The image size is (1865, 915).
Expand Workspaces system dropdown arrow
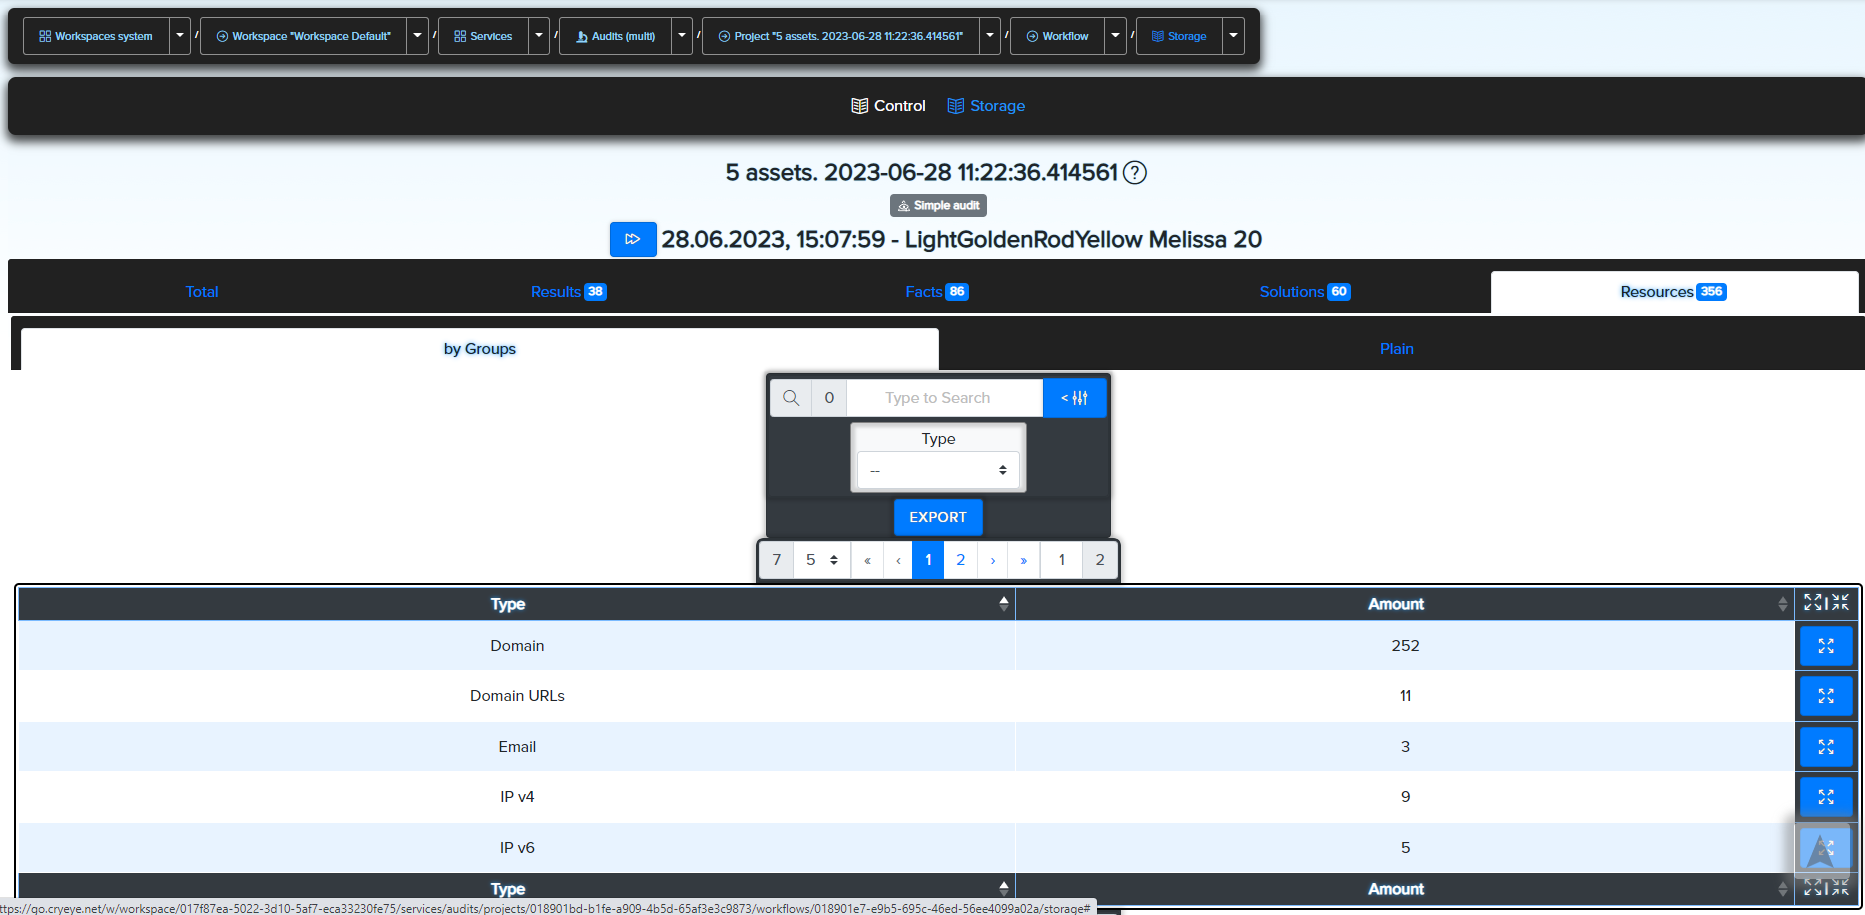click(180, 36)
